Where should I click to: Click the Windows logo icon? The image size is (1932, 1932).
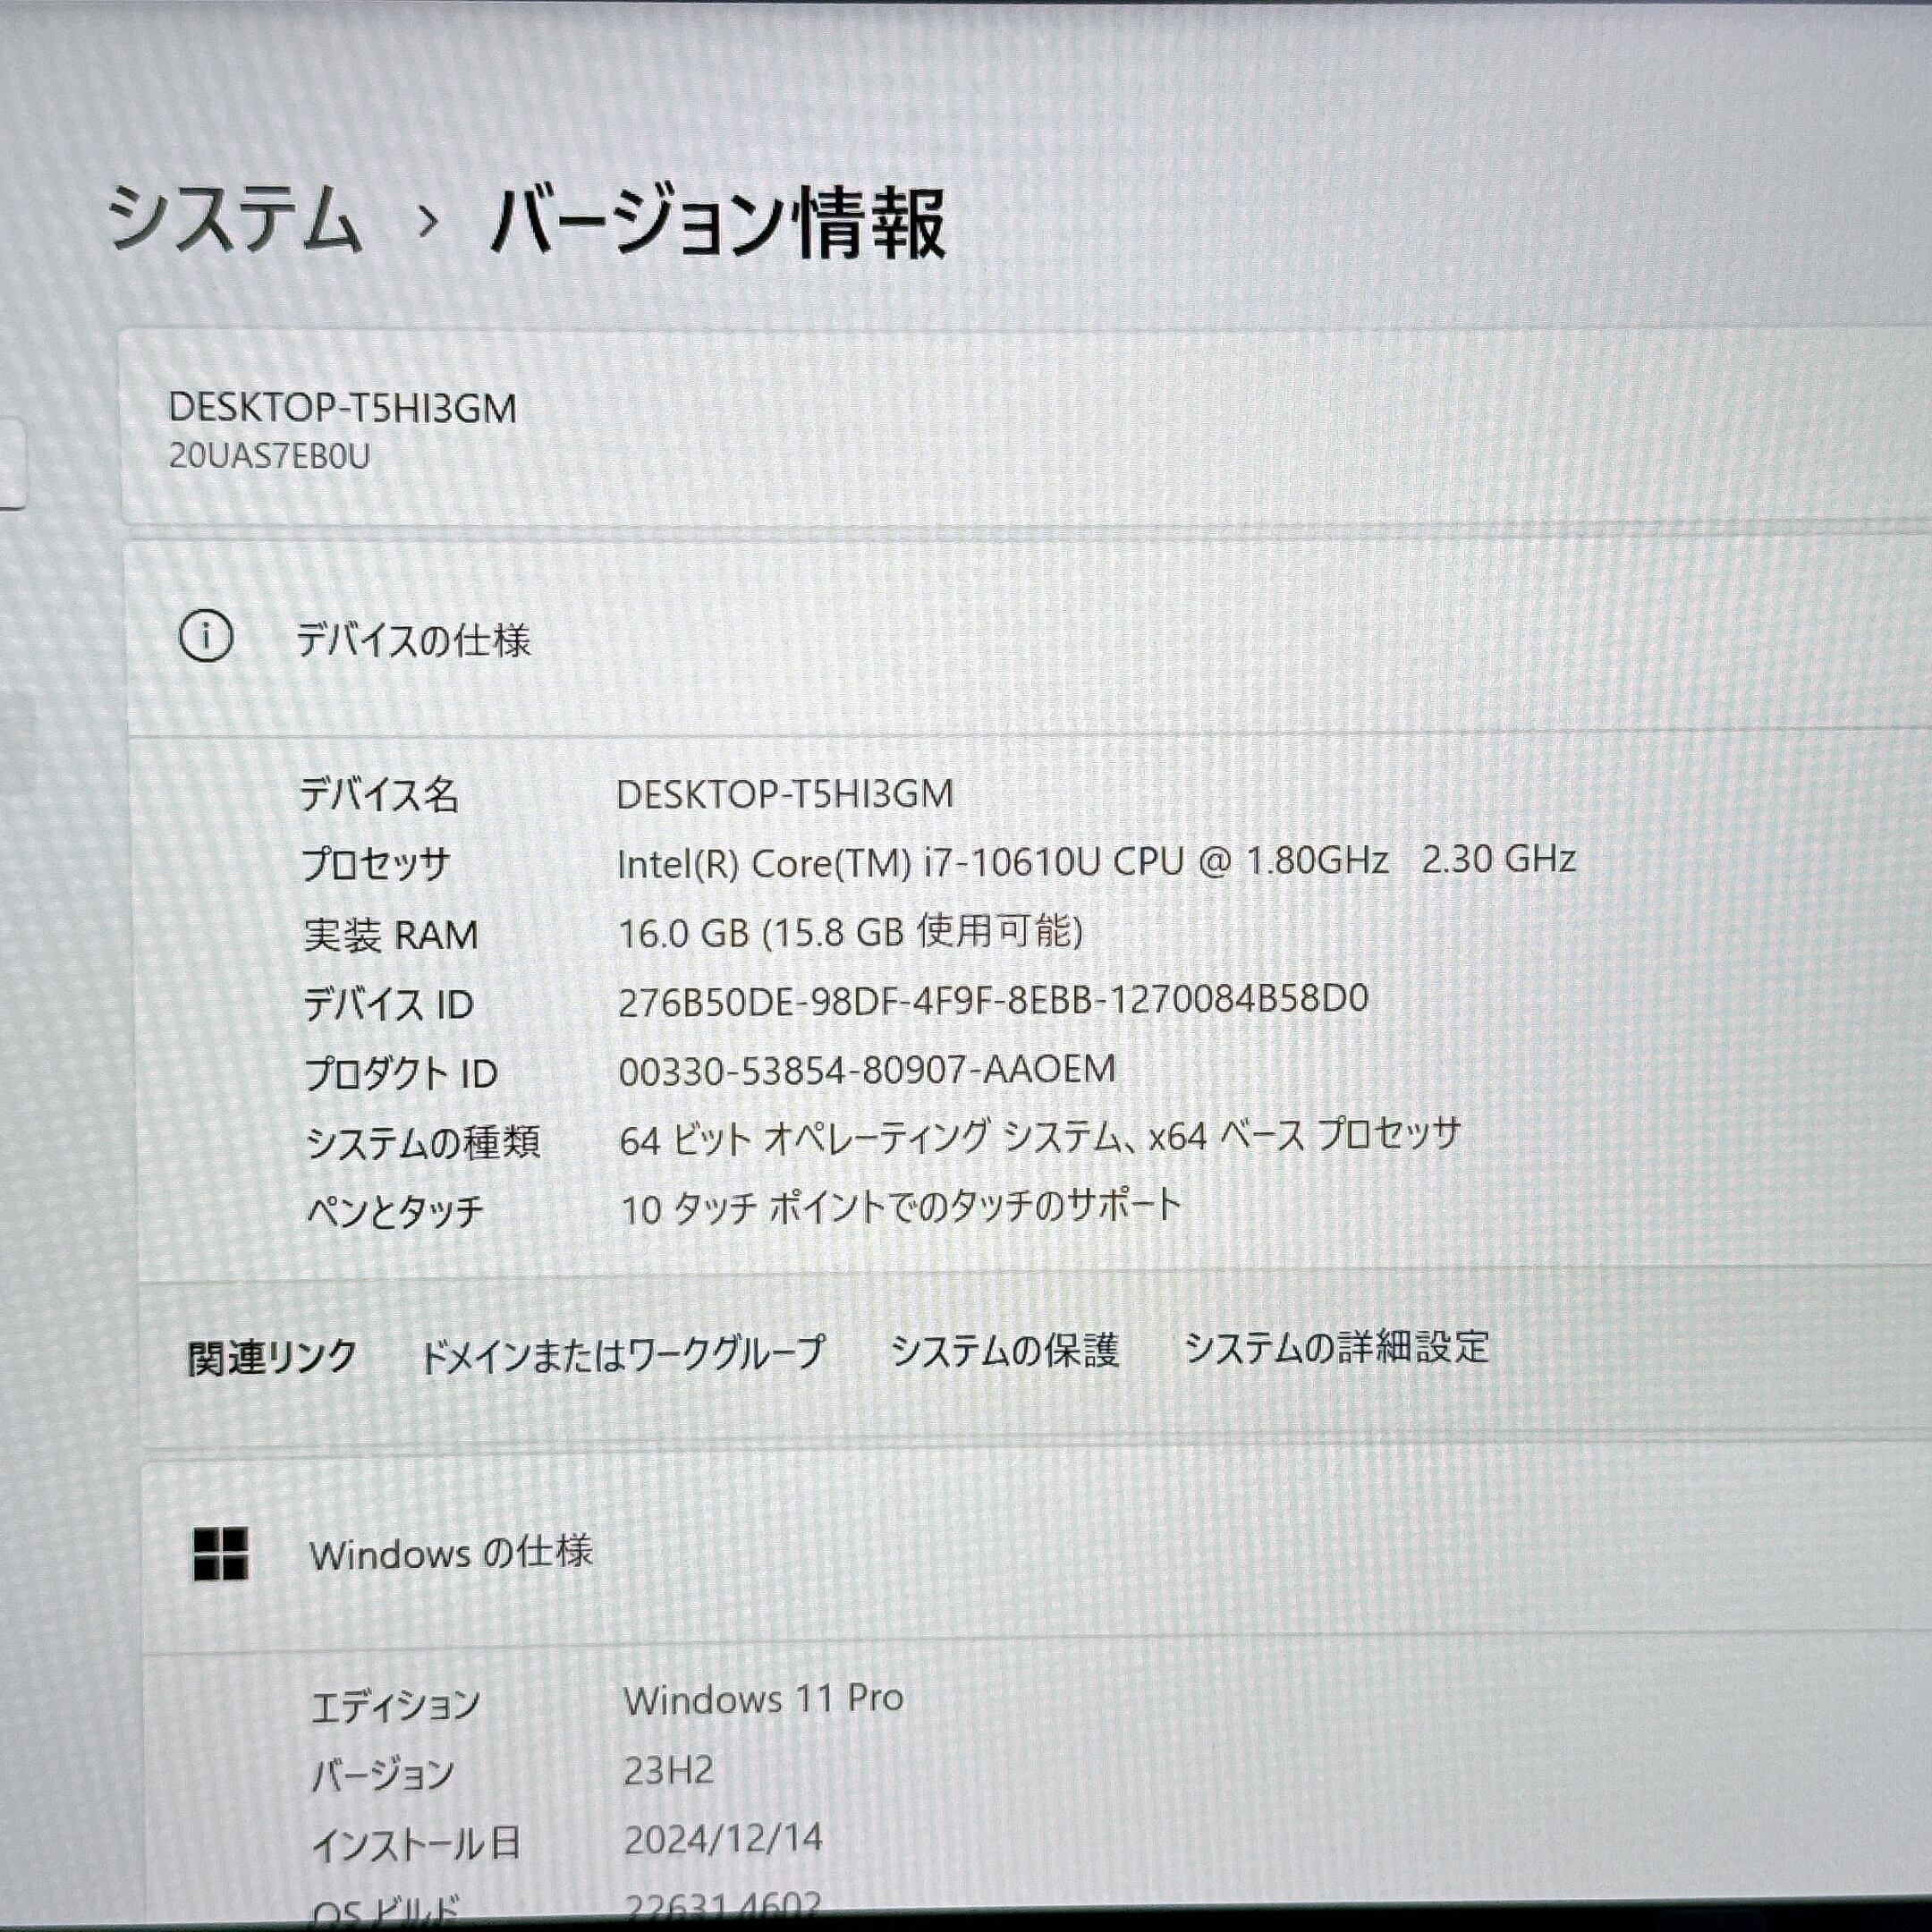pos(220,1555)
